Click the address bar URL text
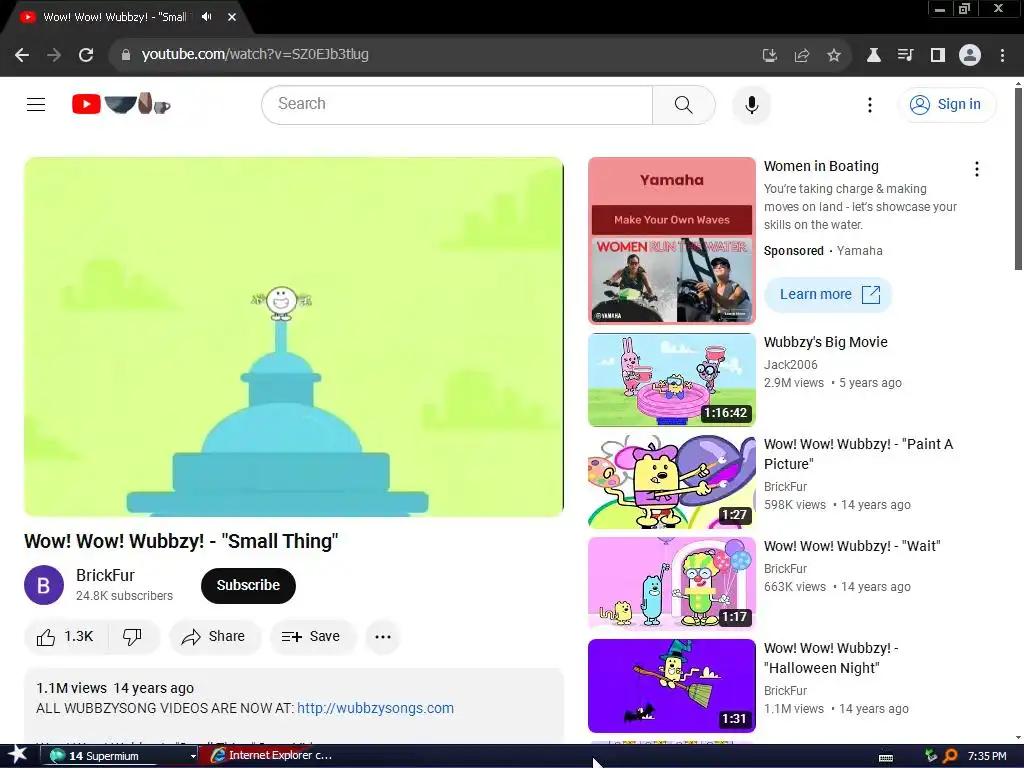This screenshot has height=768, width=1024. point(255,55)
